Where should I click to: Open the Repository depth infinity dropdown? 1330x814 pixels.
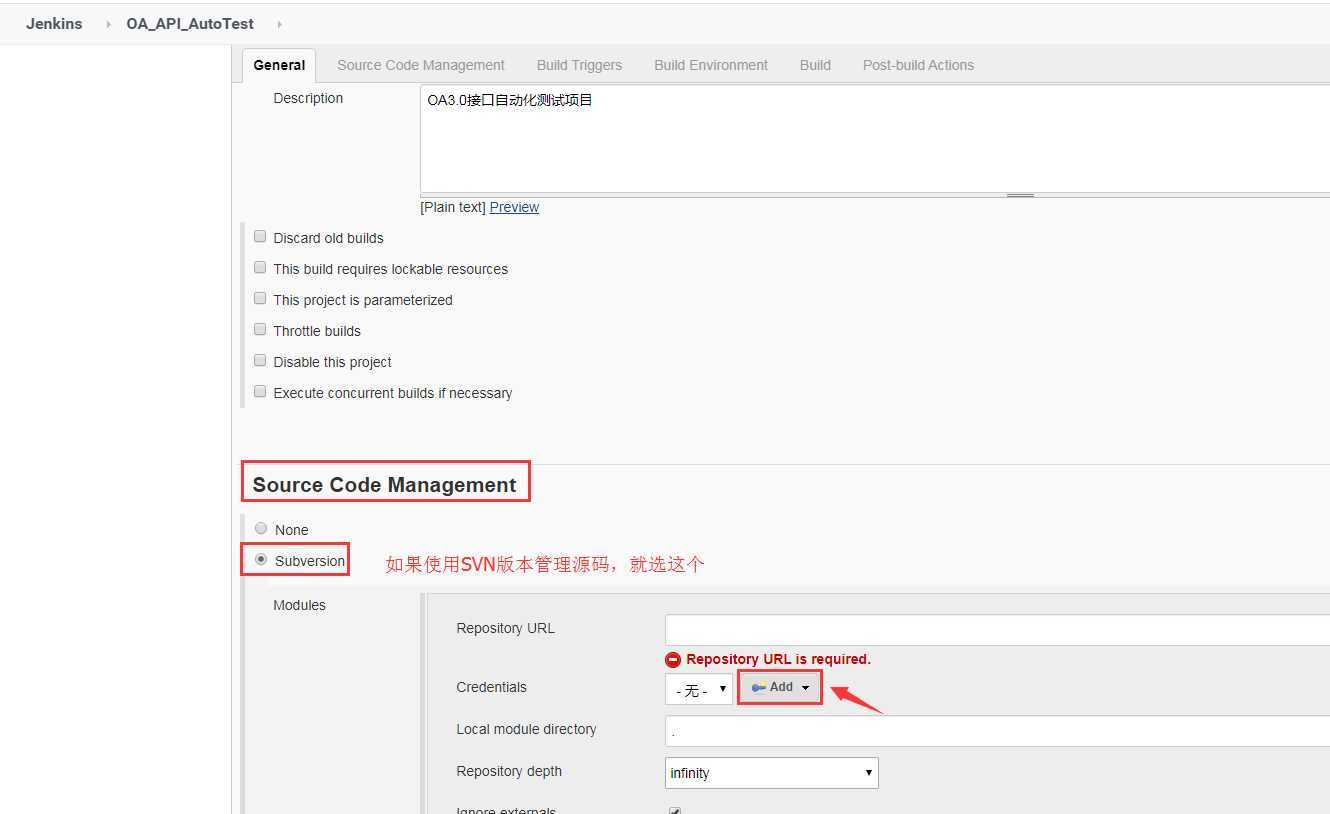pos(771,773)
